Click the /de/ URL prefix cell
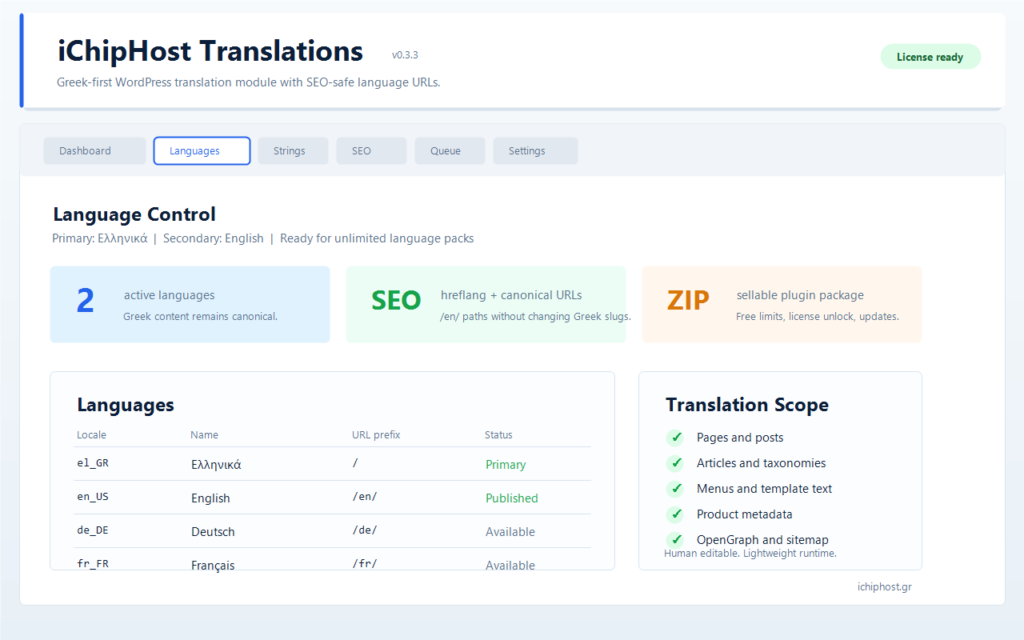 tap(364, 530)
